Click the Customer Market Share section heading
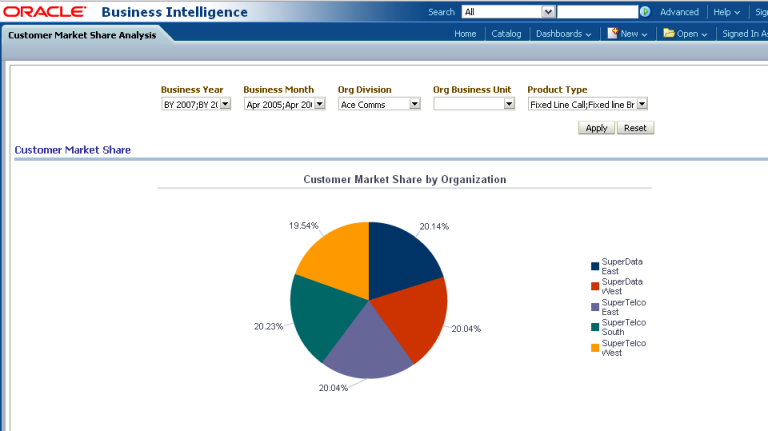 pyautogui.click(x=72, y=150)
